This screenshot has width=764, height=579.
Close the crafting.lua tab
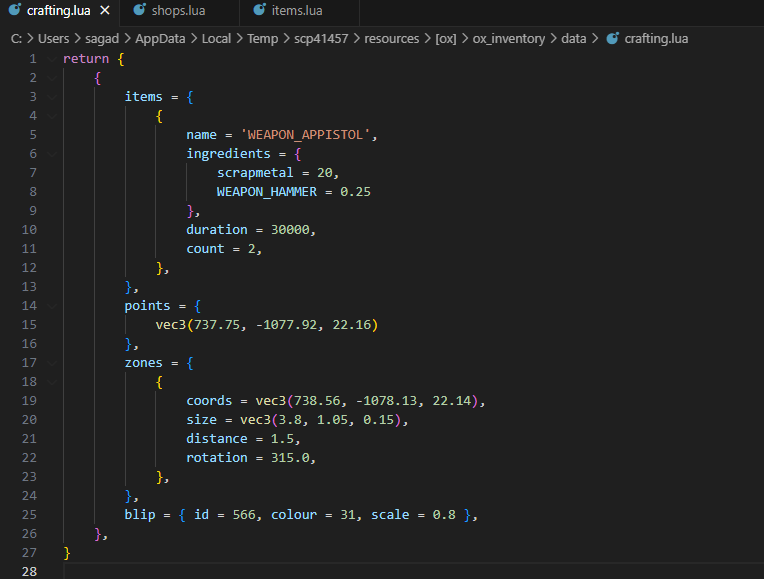point(105,10)
